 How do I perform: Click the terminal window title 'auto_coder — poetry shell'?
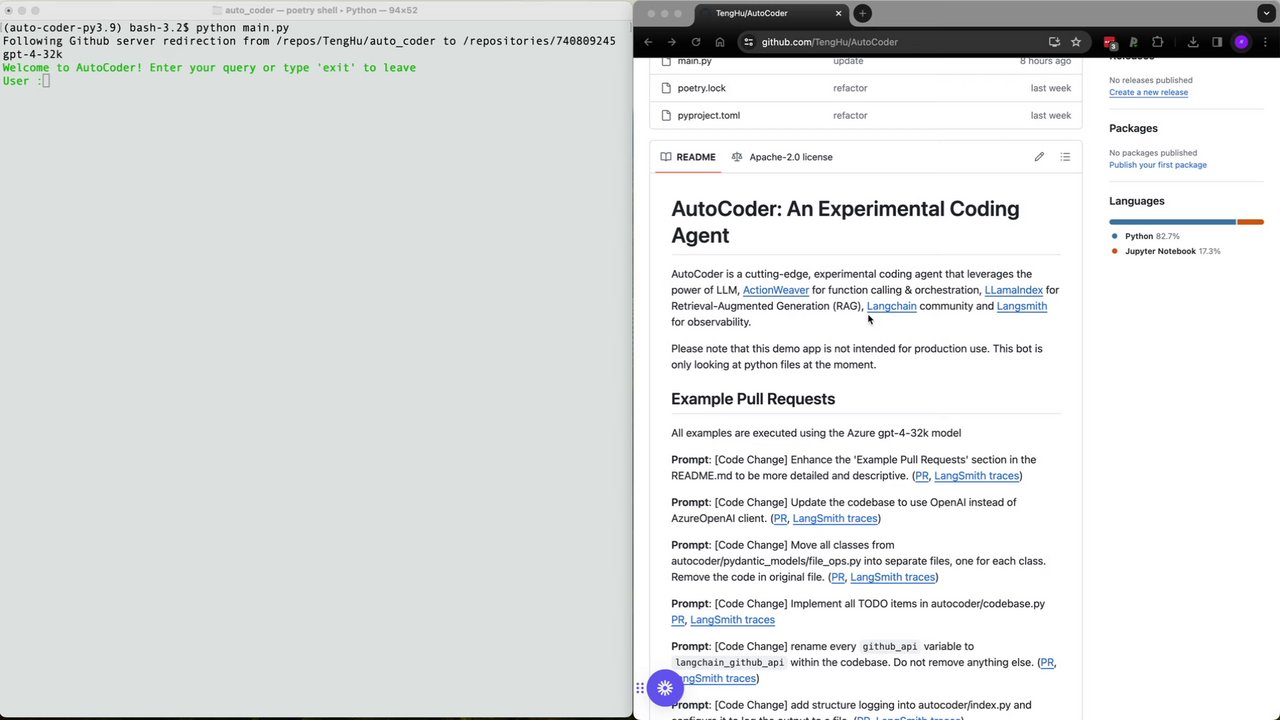(322, 10)
